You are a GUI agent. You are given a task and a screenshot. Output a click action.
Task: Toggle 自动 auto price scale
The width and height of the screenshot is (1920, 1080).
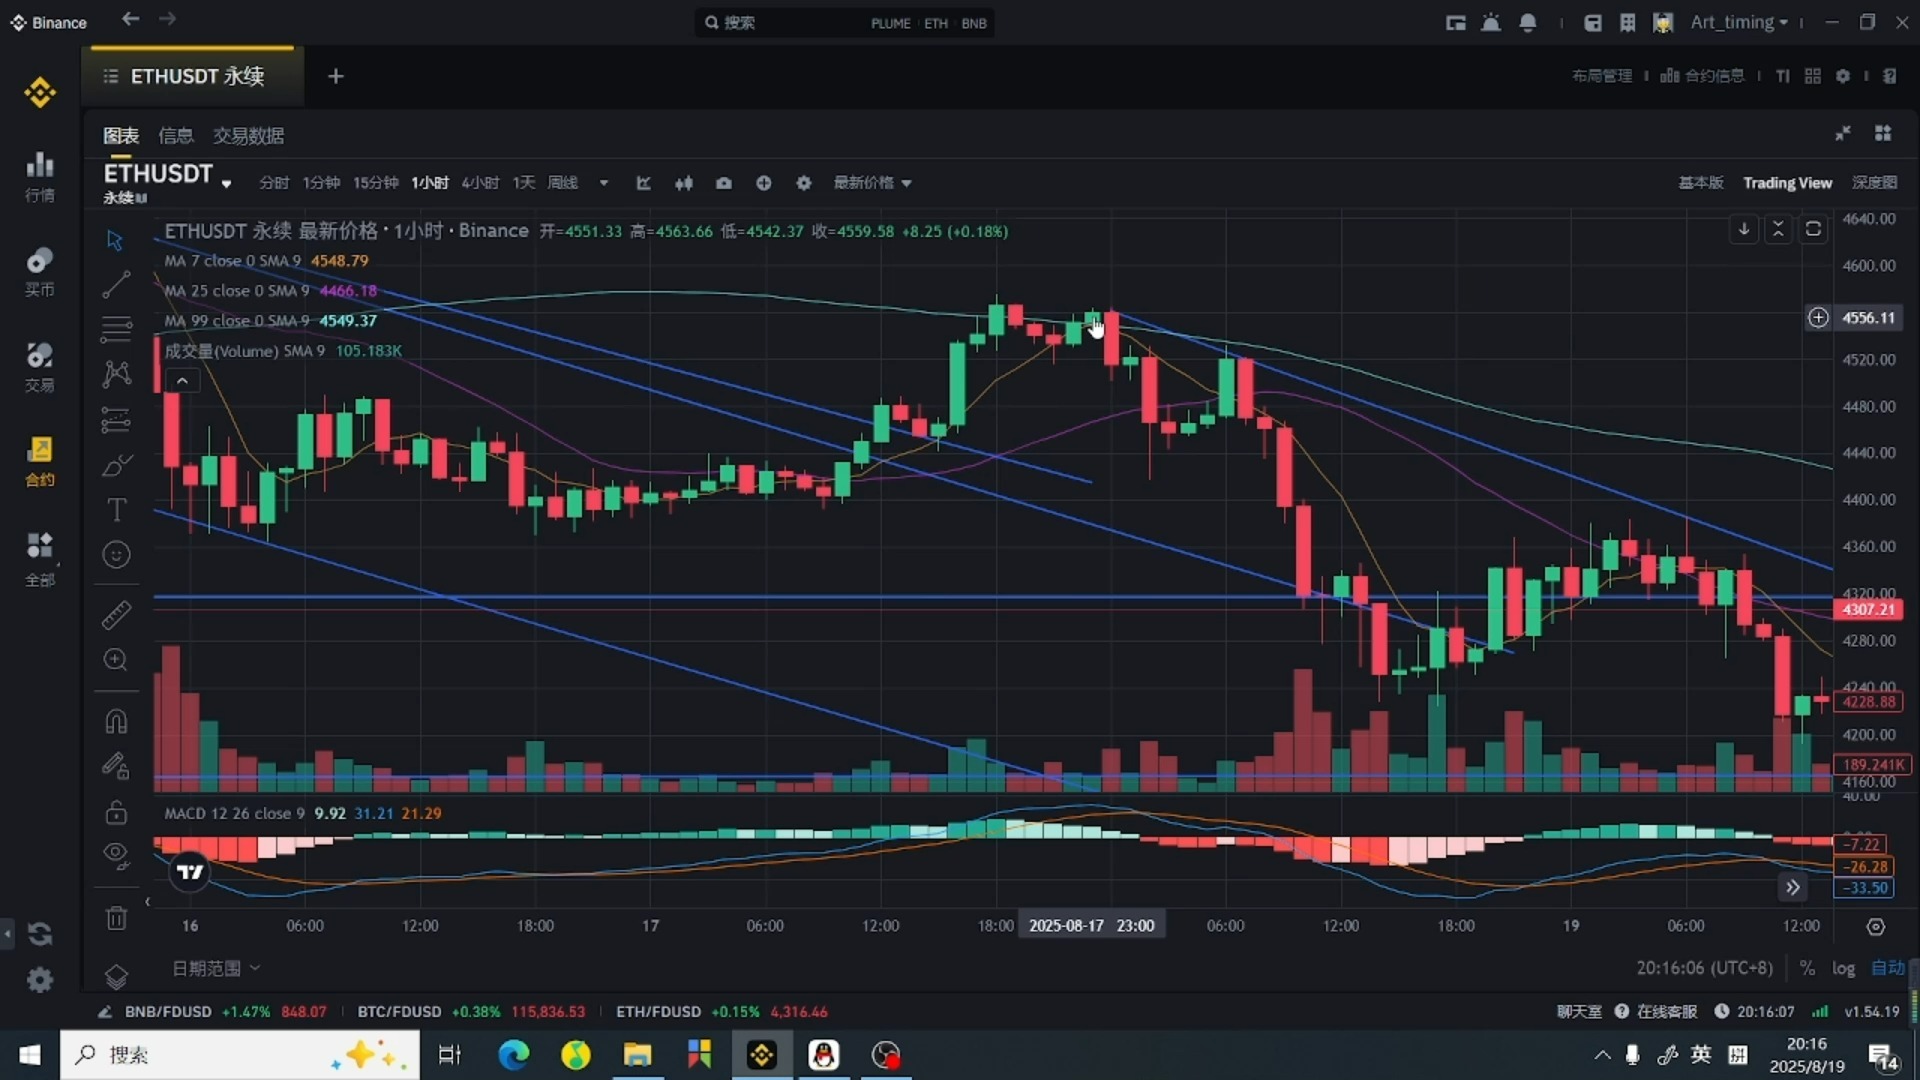coord(1888,968)
